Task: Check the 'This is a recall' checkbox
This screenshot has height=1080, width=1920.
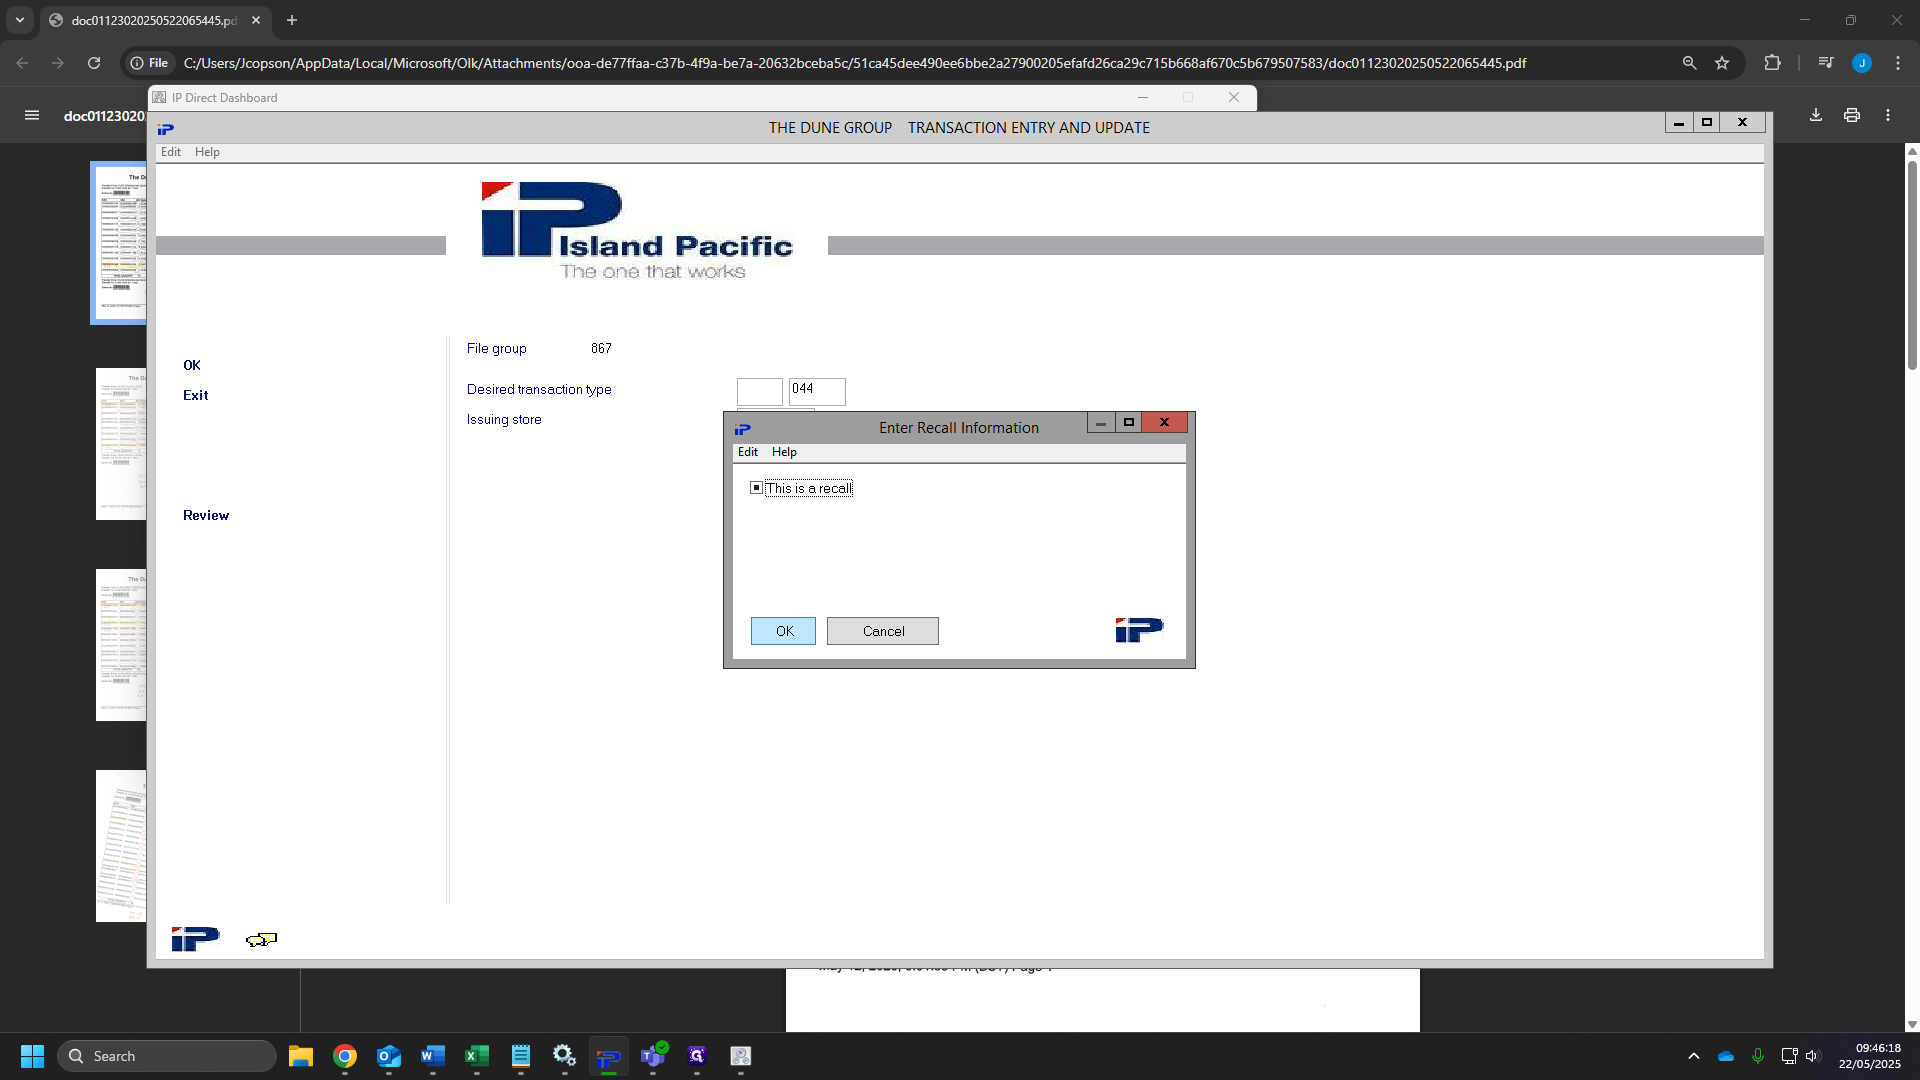Action: 757,488
